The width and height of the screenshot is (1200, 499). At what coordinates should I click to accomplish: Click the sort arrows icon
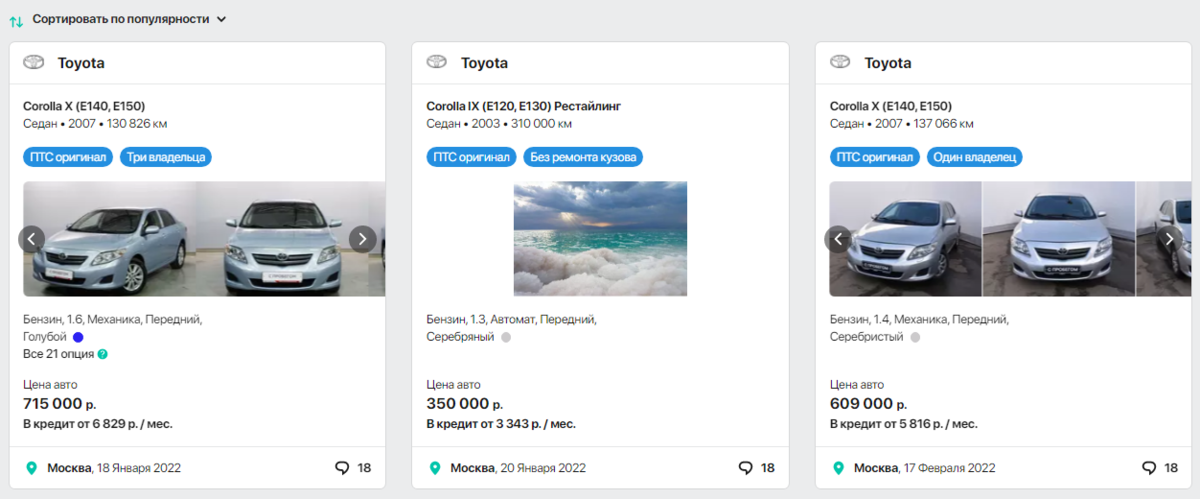[16, 20]
